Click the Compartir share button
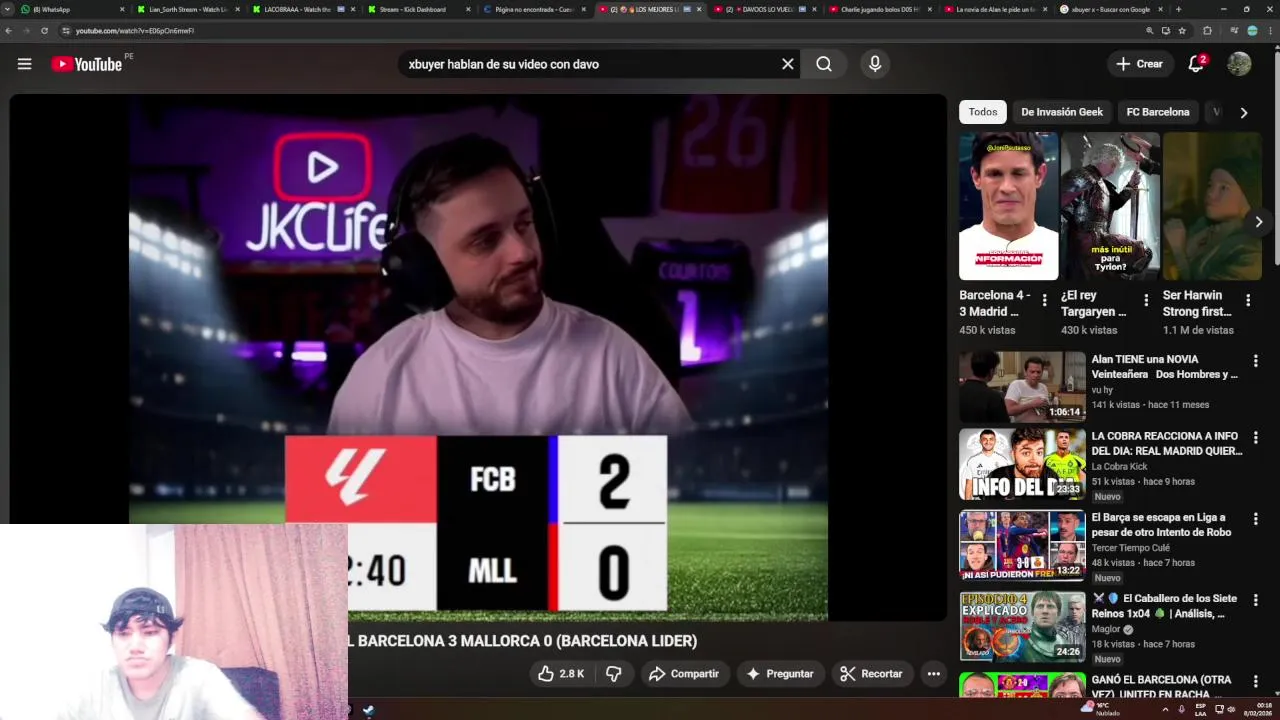This screenshot has width=1280, height=720. [684, 674]
